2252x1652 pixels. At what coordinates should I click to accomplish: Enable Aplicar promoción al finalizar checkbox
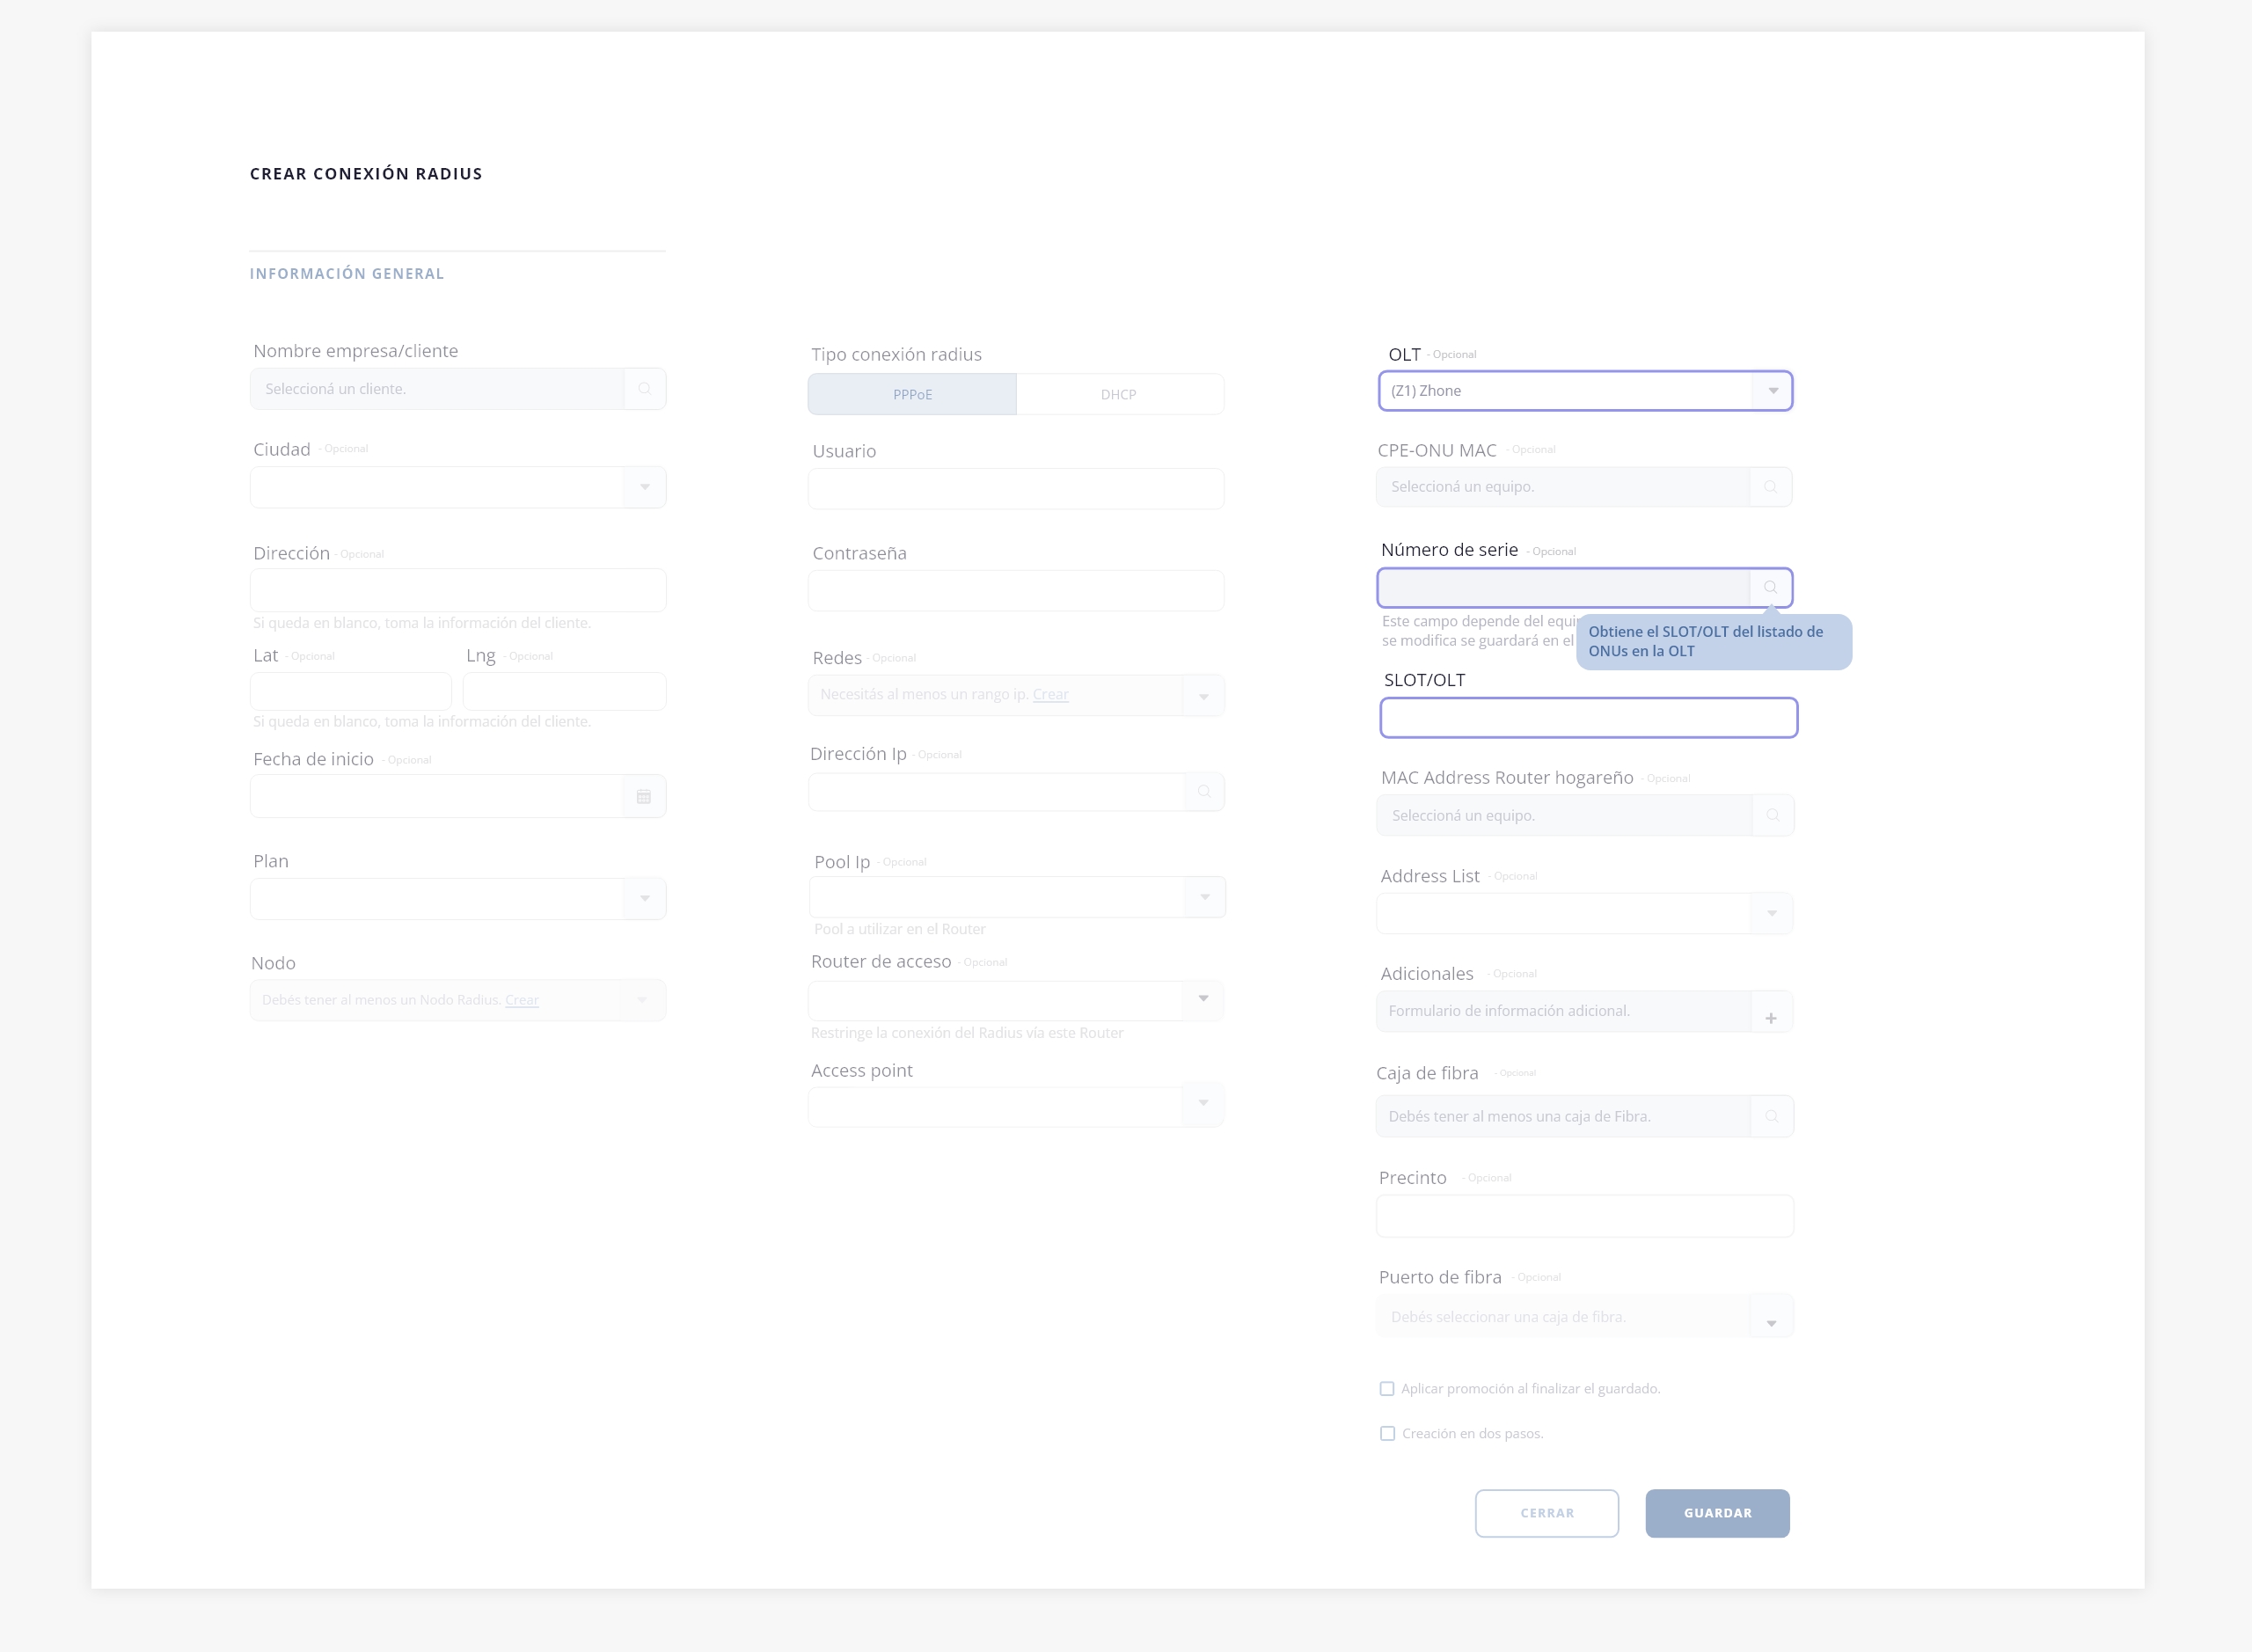[x=1387, y=1389]
